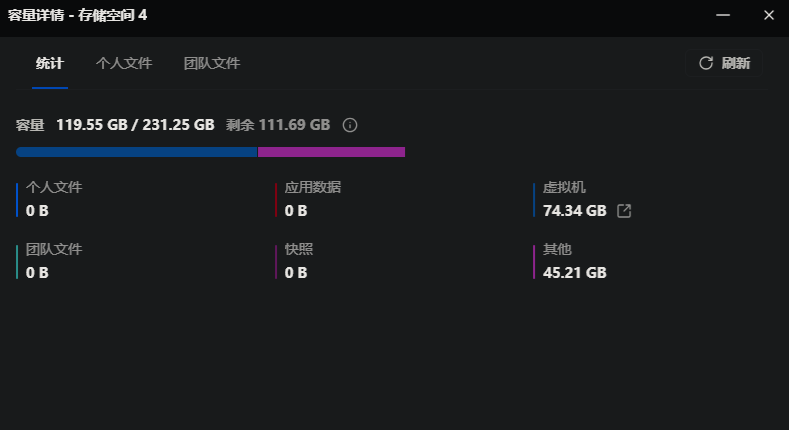The image size is (789, 430).
Task: Switch to the 统计 tab
Action: [x=49, y=63]
